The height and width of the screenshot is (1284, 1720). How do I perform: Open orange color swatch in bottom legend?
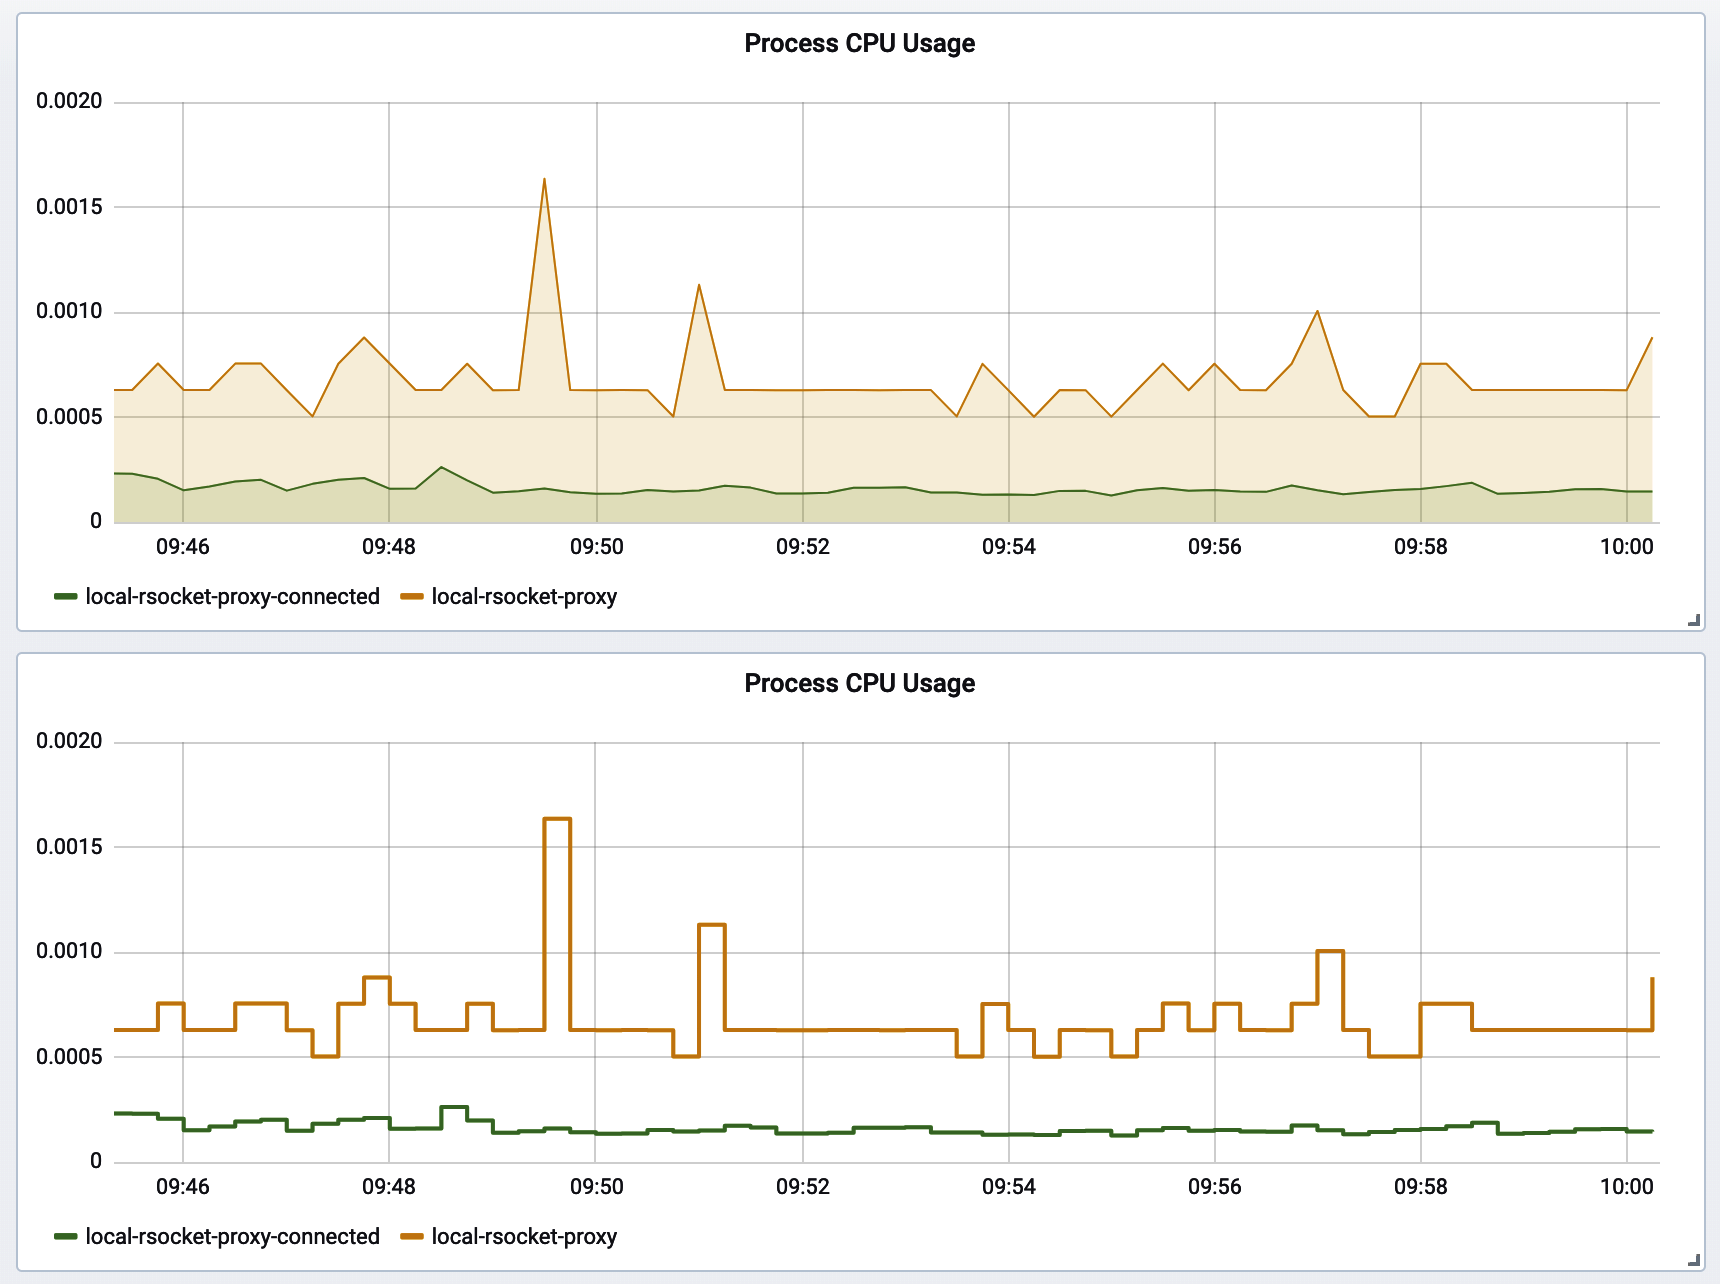[412, 1237]
